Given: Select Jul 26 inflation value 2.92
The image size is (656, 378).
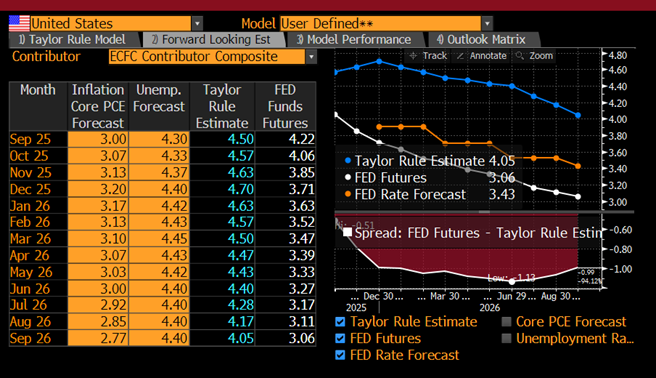Looking at the screenshot, I should (98, 305).
